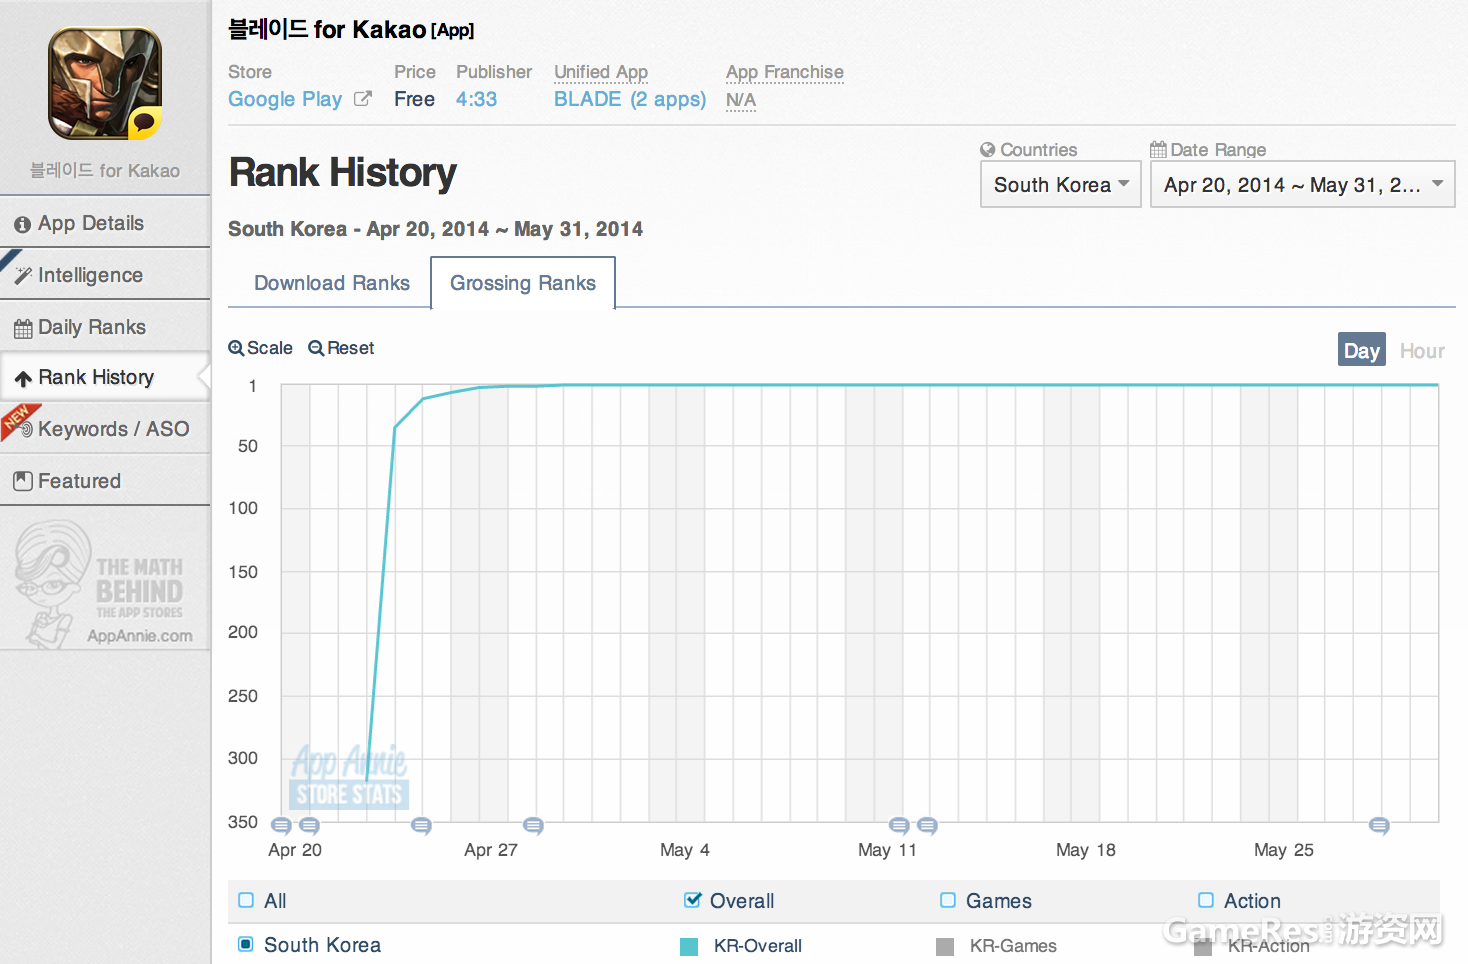
Task: Click the N/A franchise value
Action: (x=741, y=100)
